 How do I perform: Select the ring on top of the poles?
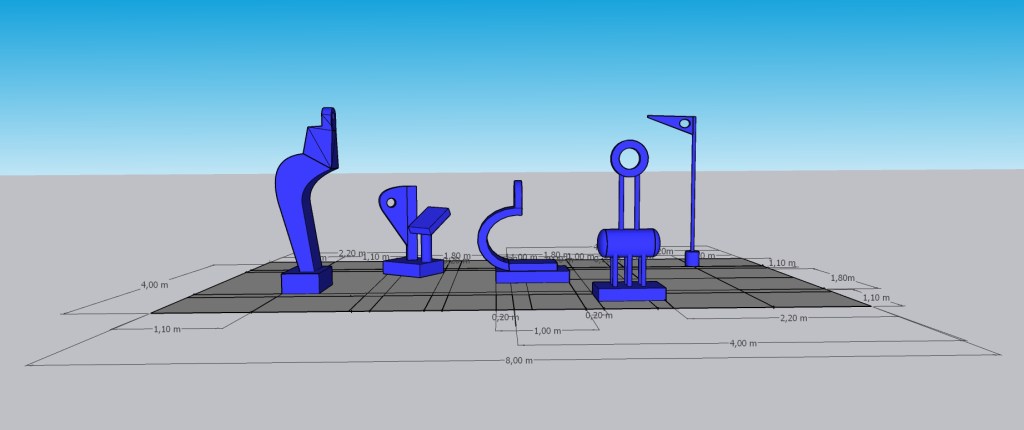click(x=630, y=158)
